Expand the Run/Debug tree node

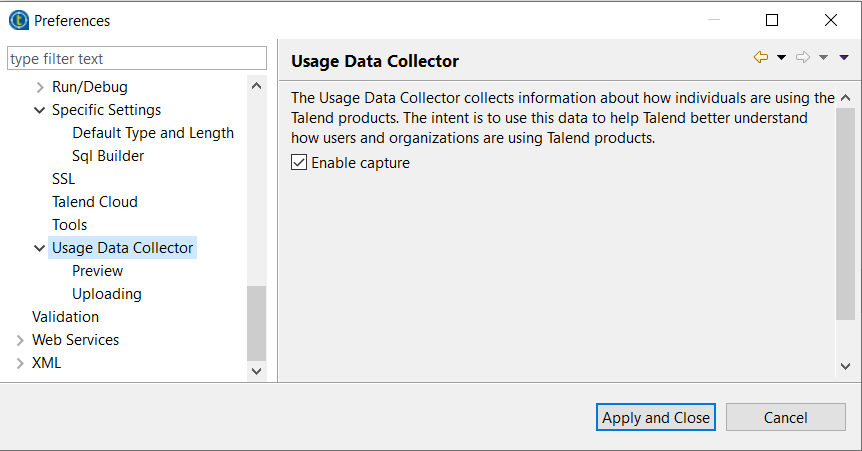[x=40, y=87]
